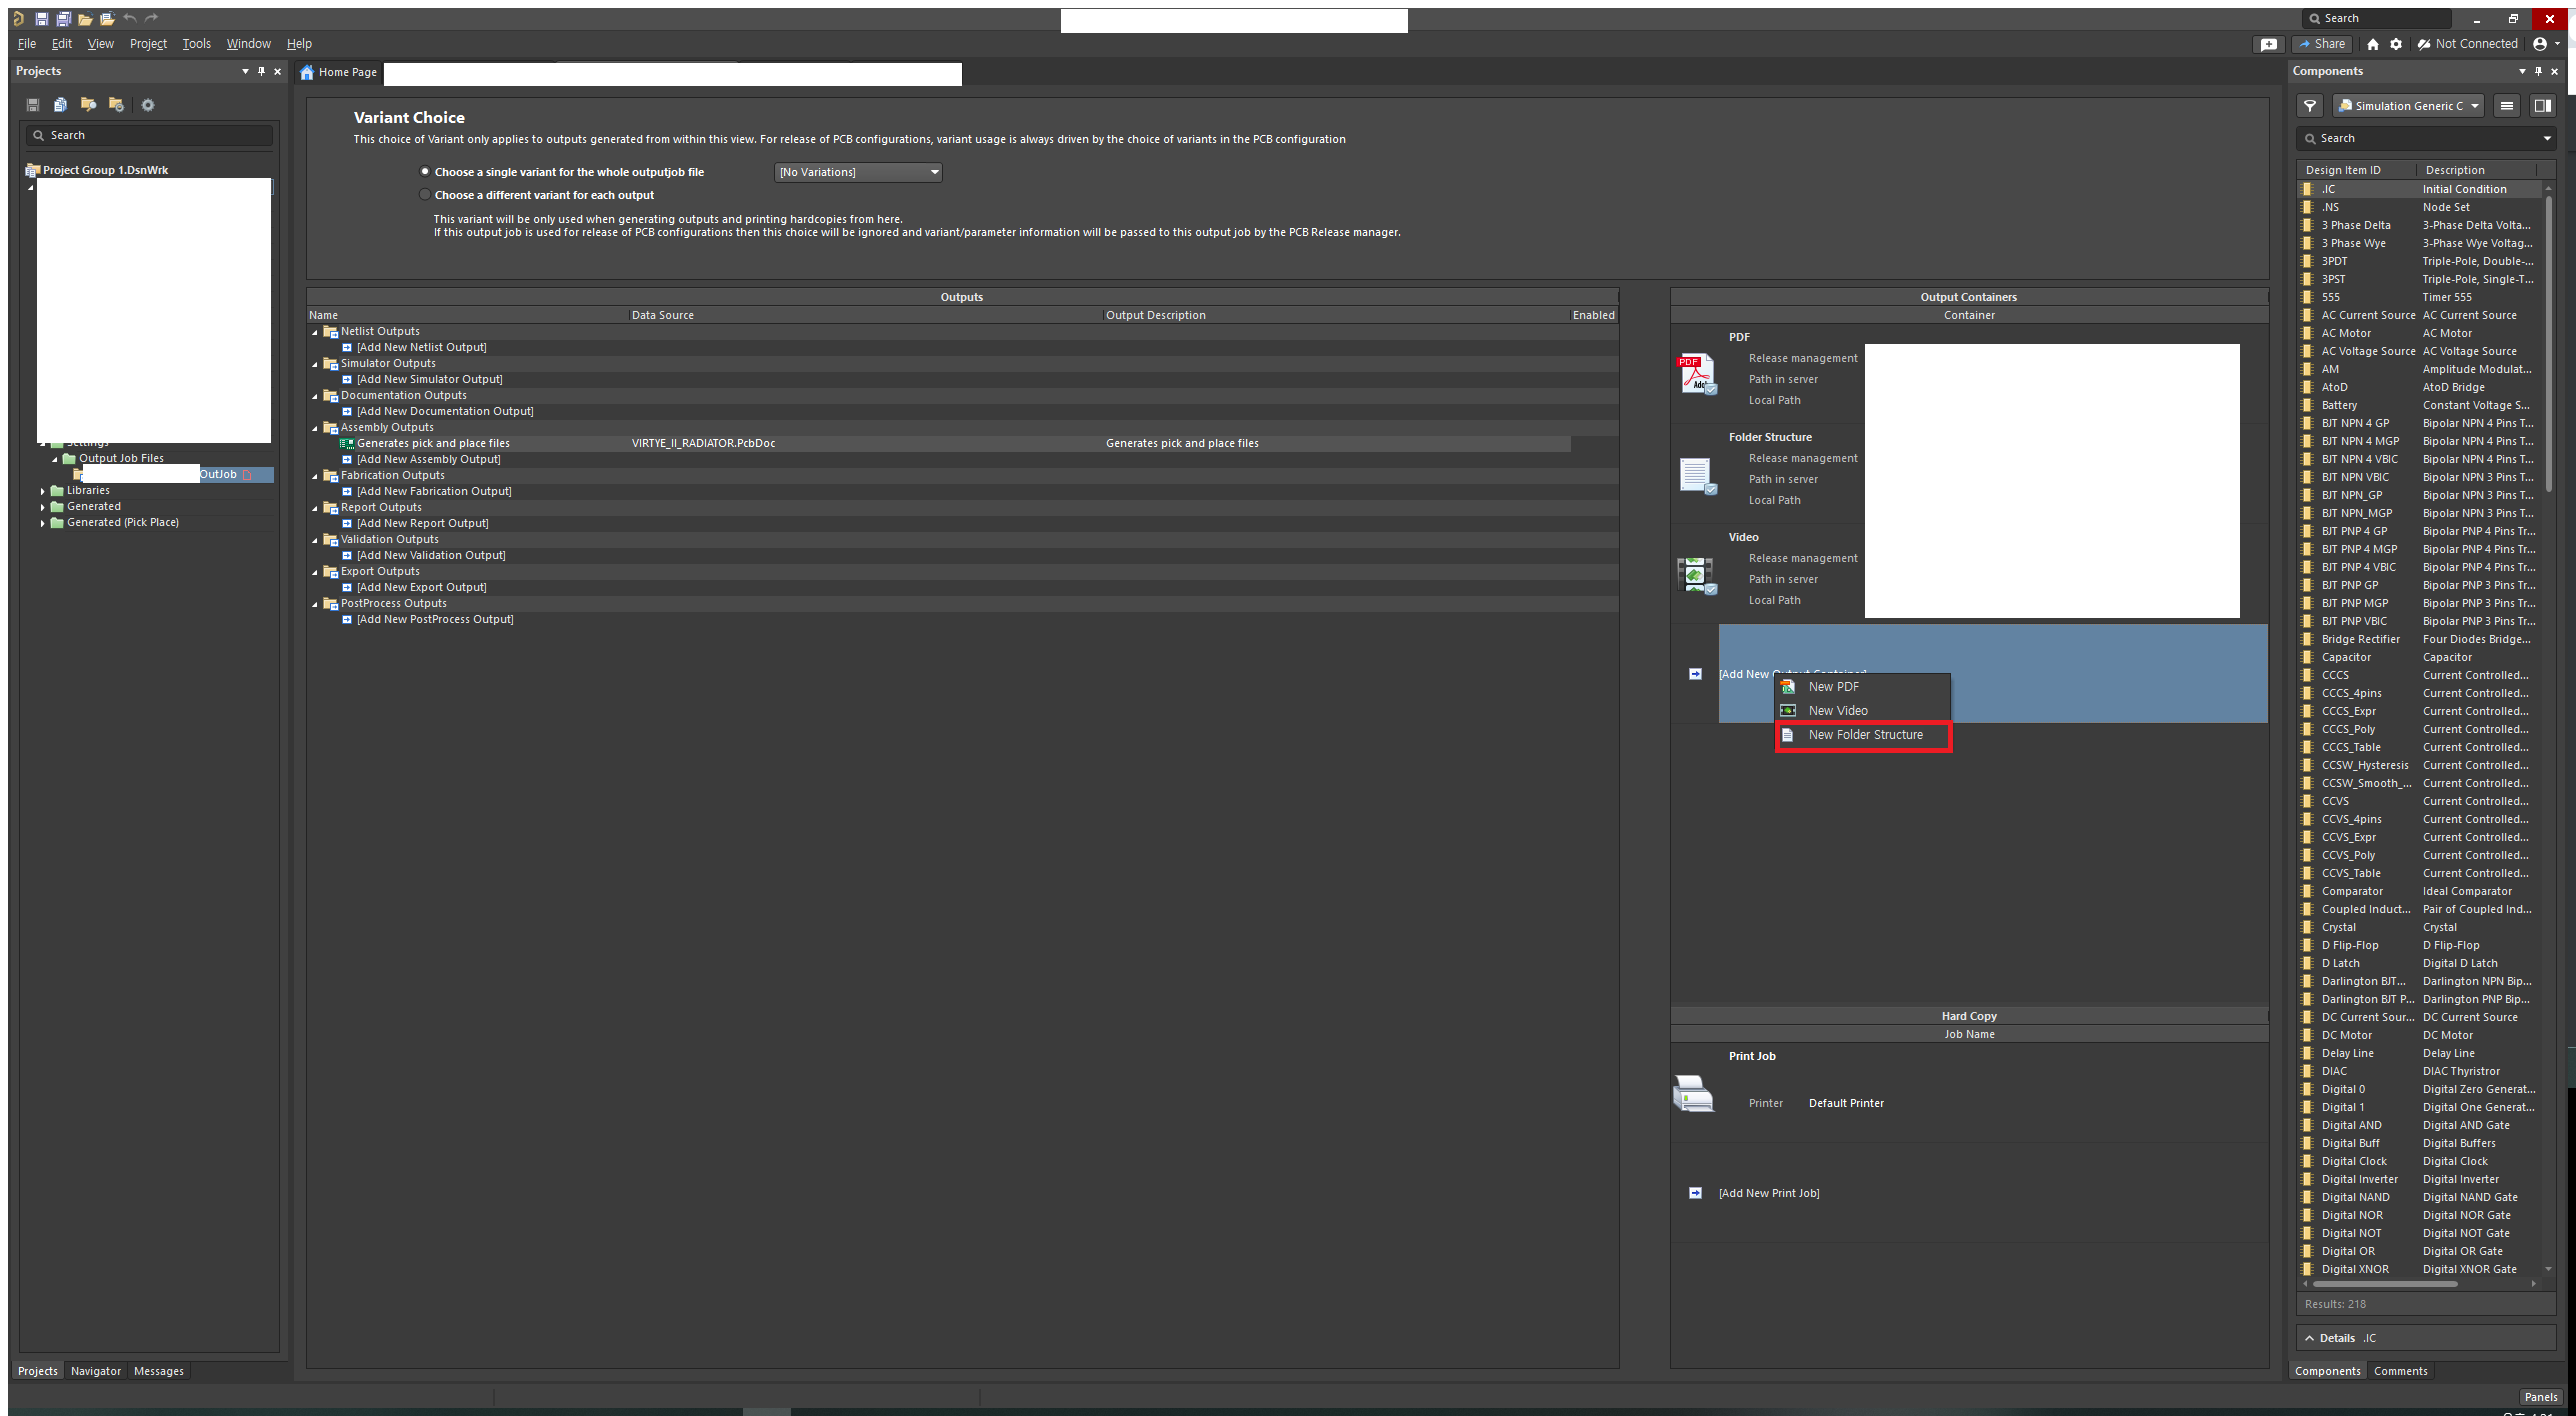Screen dimensions: 2576x1416
Task: Expand the Libraries folder in Projects tree
Action: point(43,491)
